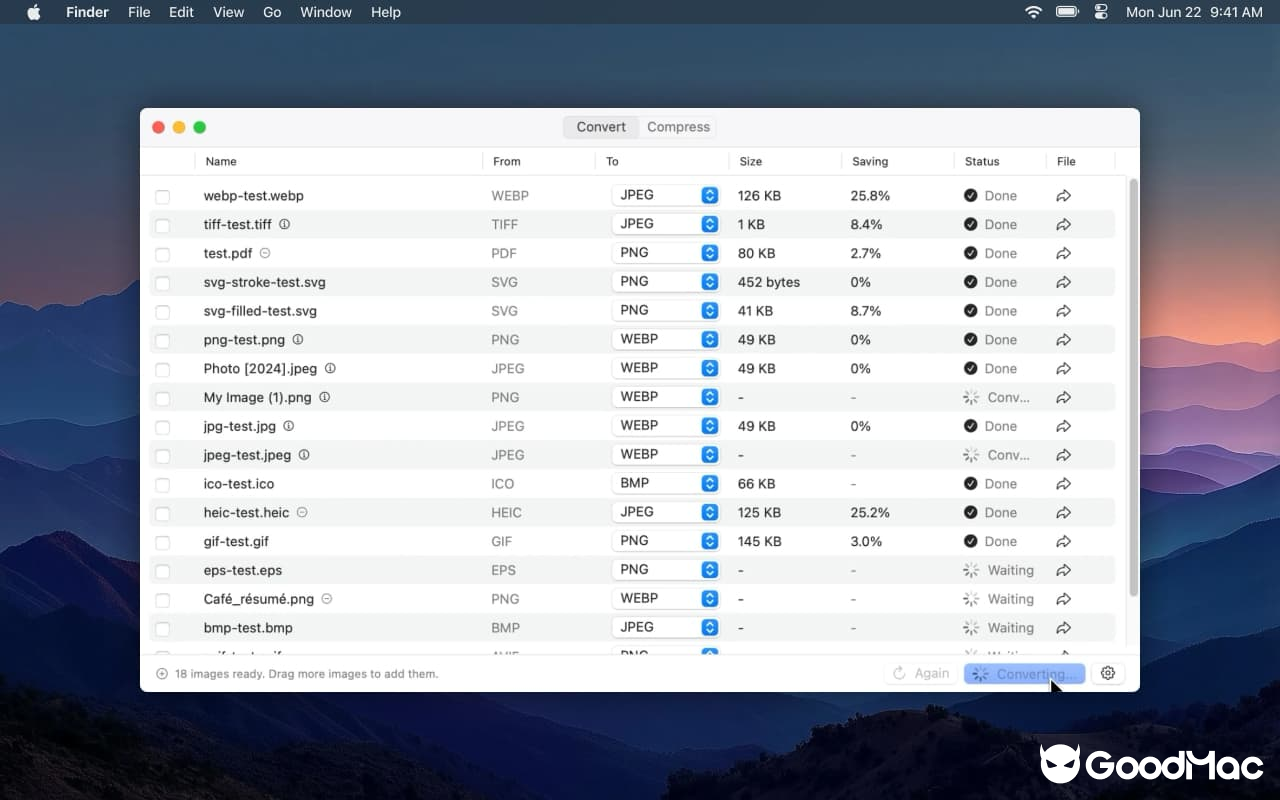
Task: Click the Again button
Action: pos(920,673)
